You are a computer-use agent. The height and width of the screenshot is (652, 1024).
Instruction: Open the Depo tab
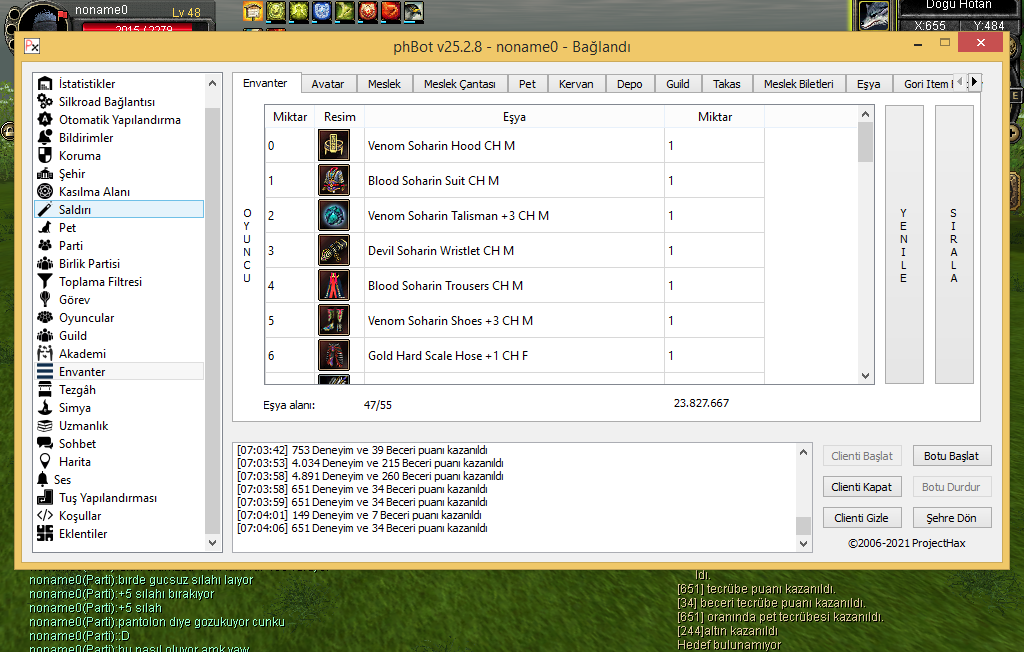coord(629,84)
